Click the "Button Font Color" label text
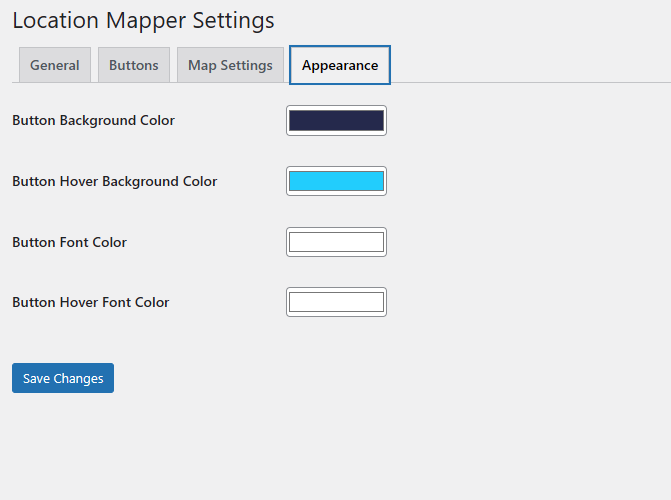The height and width of the screenshot is (500, 671). pyautogui.click(x=69, y=242)
